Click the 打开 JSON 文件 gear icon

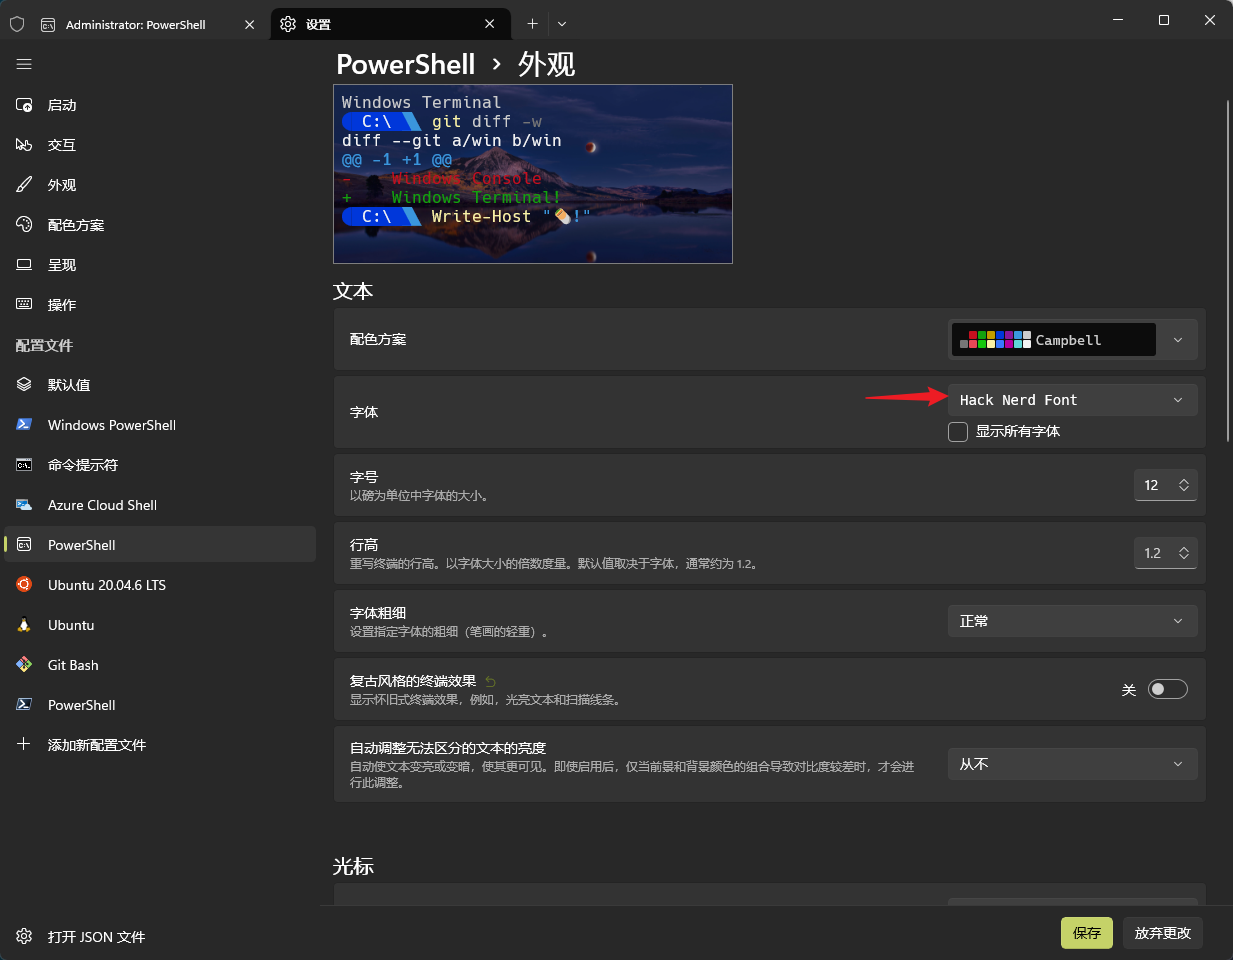[24, 937]
